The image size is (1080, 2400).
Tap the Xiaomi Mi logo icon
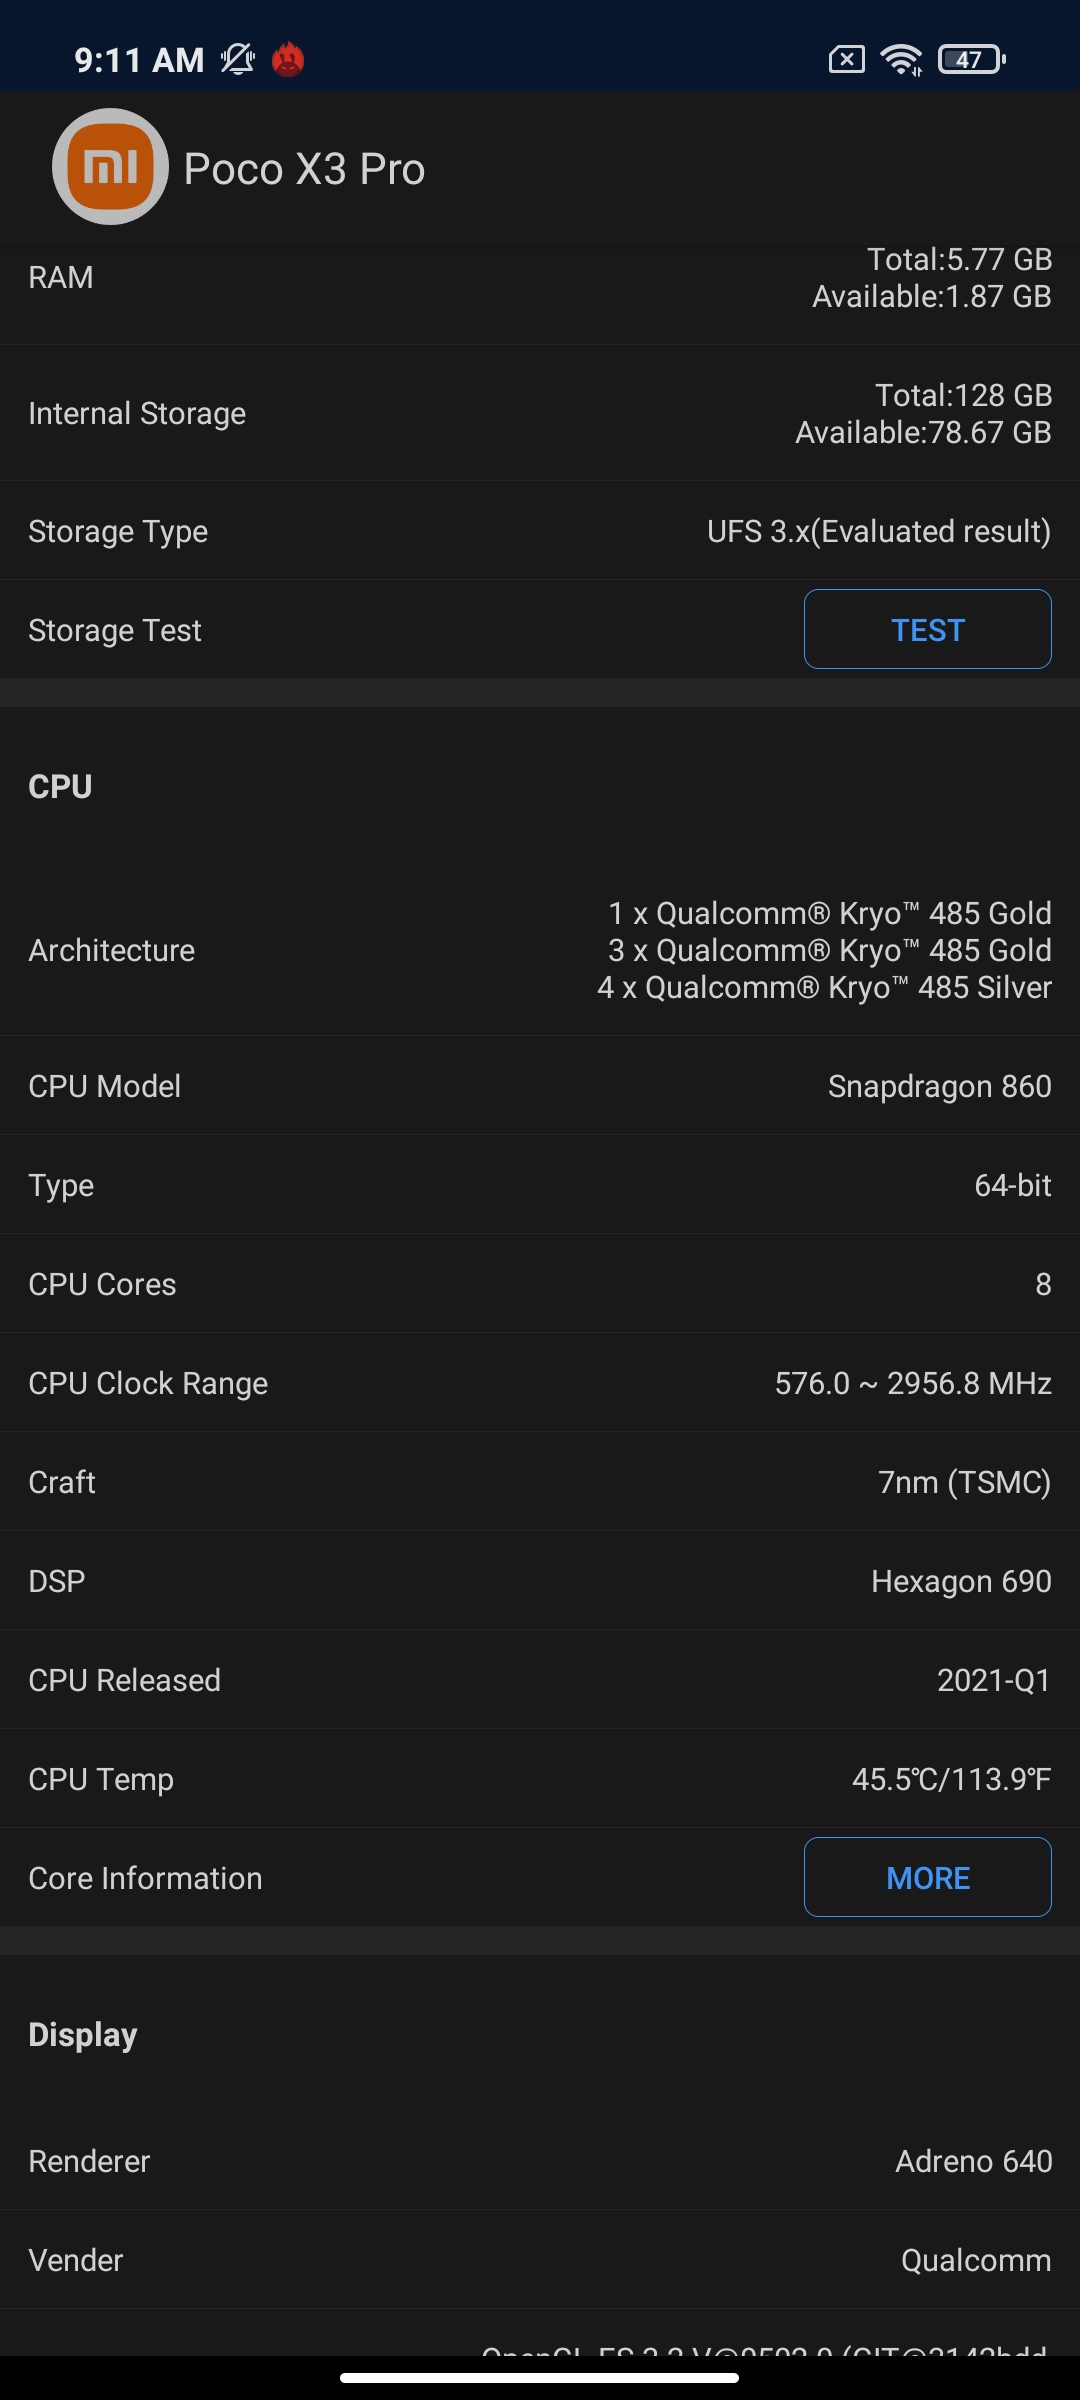click(x=110, y=167)
